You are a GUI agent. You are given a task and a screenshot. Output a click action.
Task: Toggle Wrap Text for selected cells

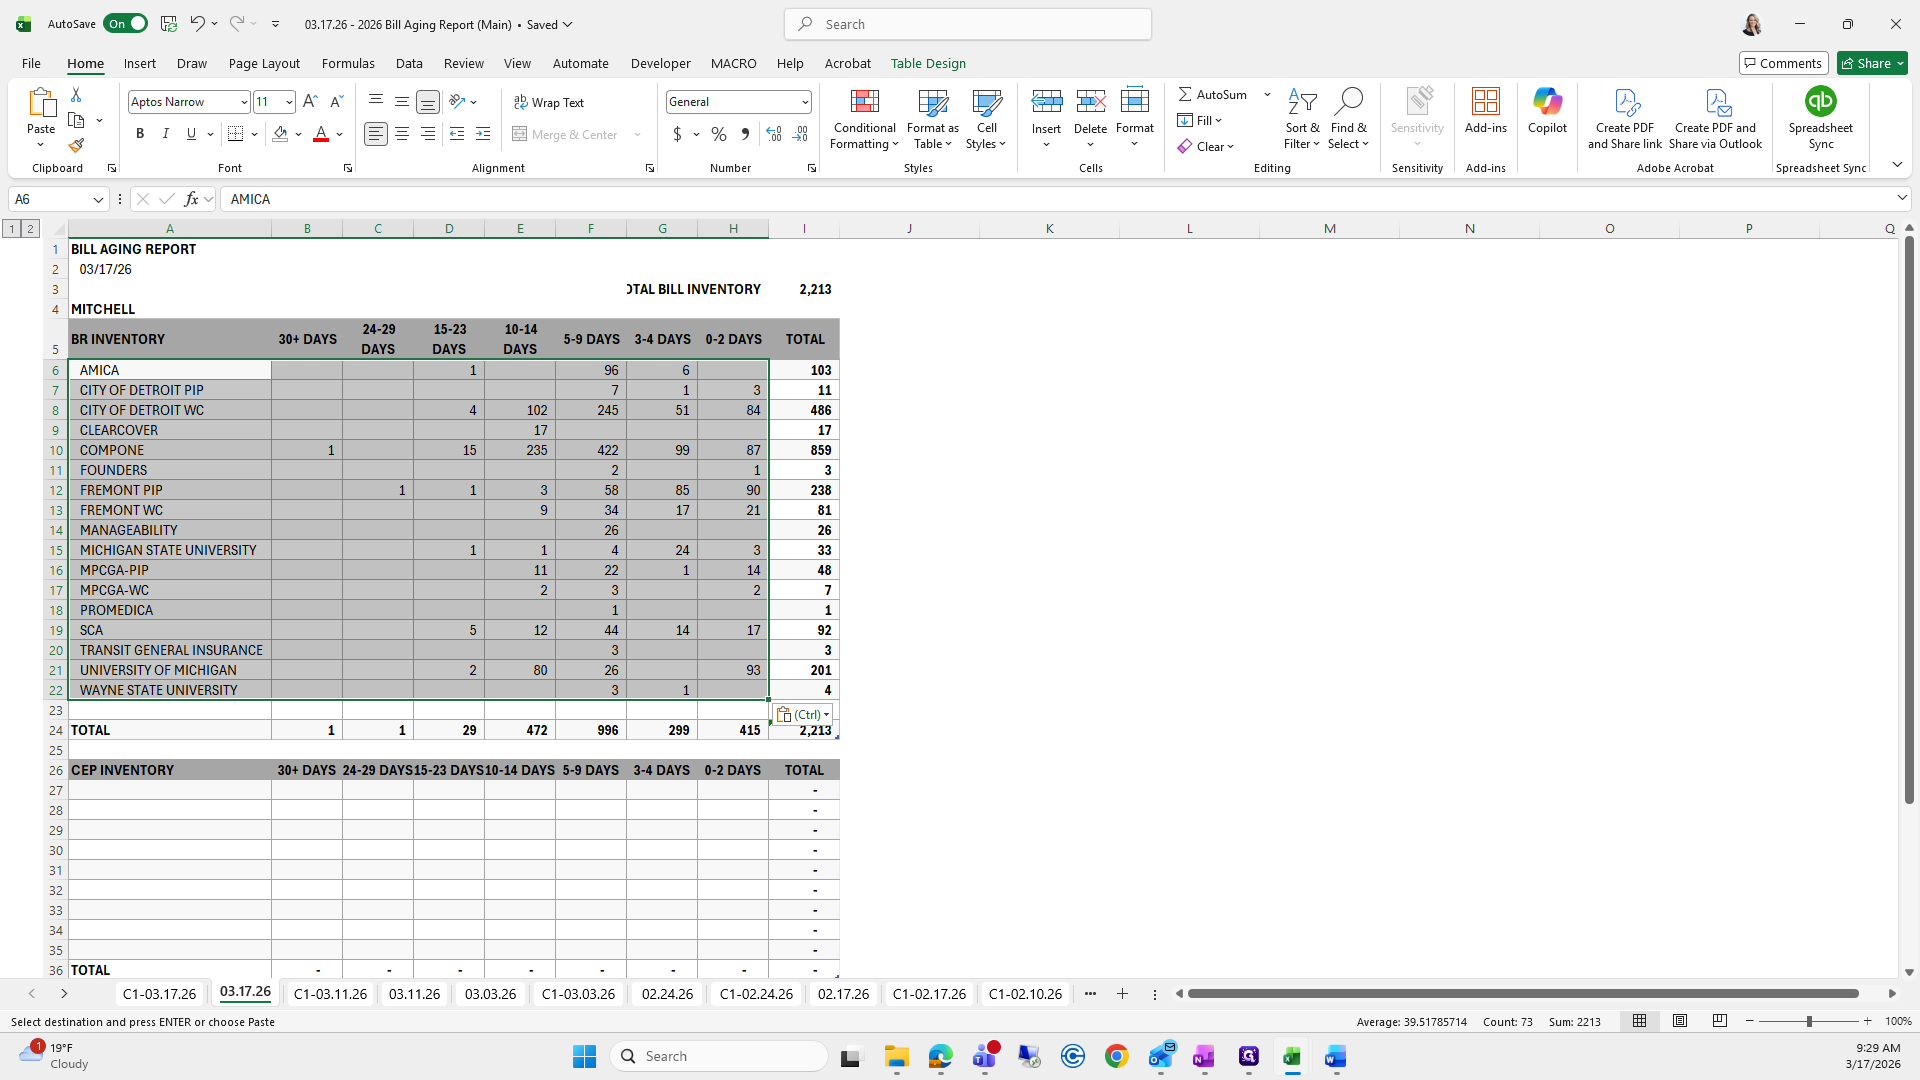coord(549,102)
